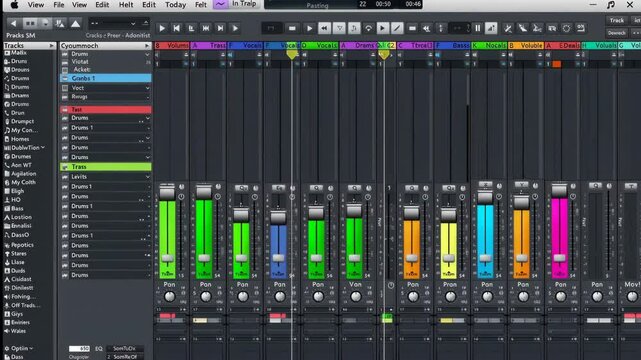
Task: Click the value field showing 650
Action: (x=79, y=349)
